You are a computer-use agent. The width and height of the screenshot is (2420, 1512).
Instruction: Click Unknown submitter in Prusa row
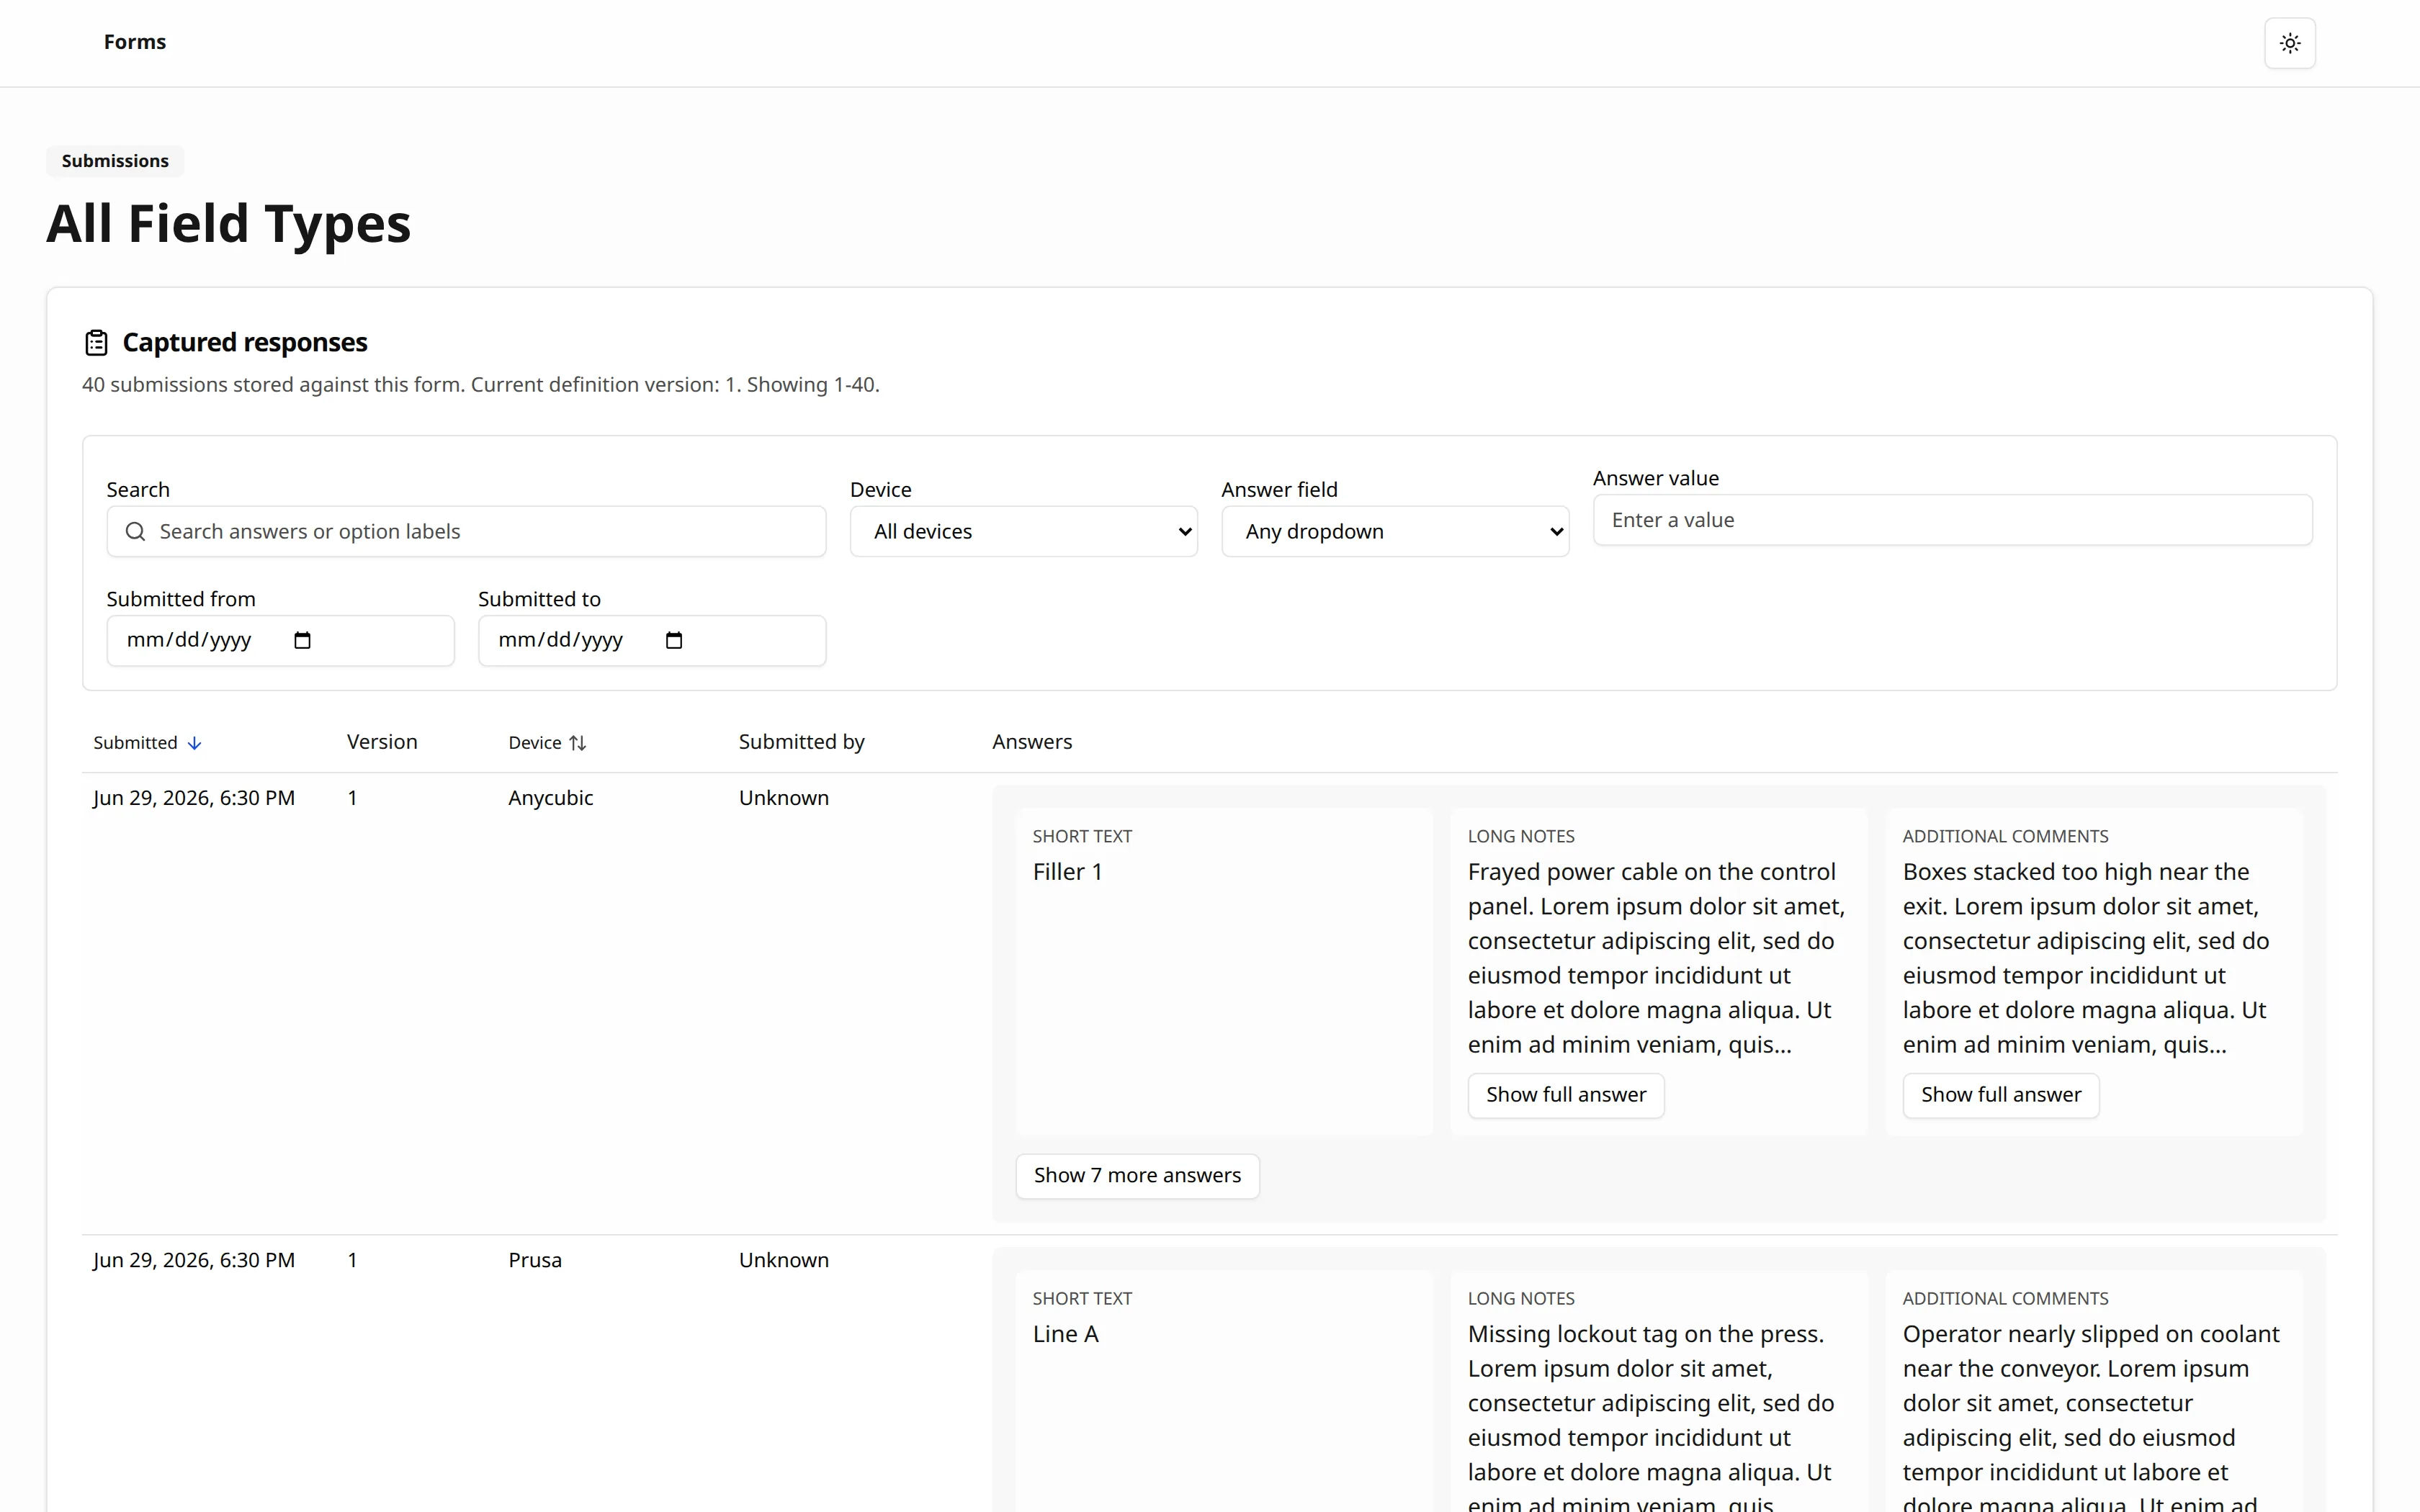784,1260
